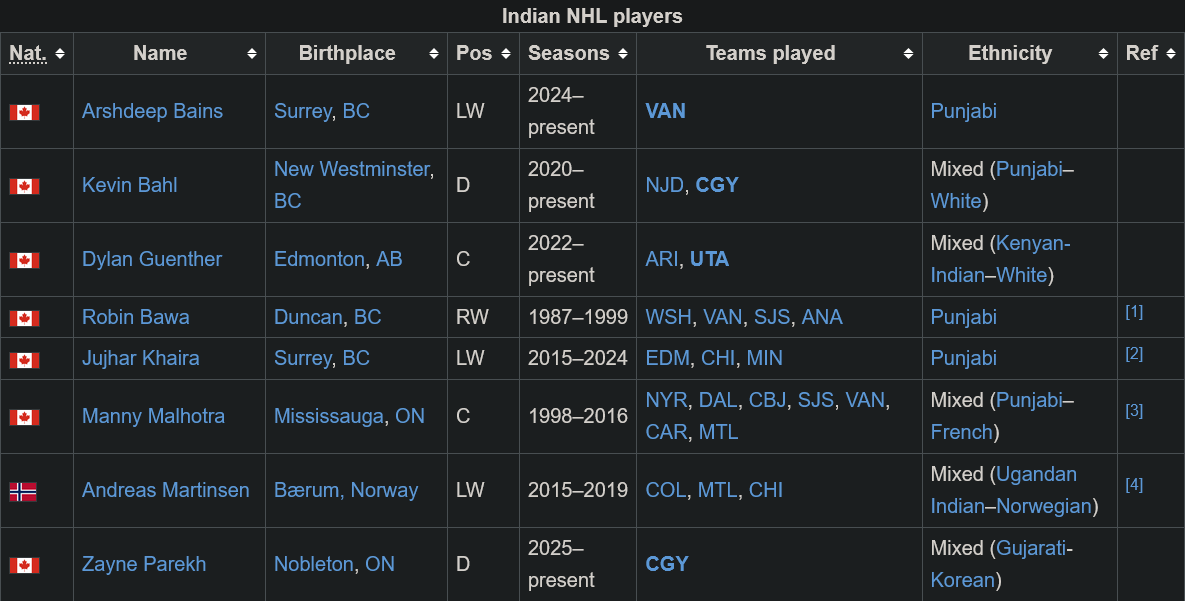Open Manny Malhotra's player page

[x=153, y=416]
